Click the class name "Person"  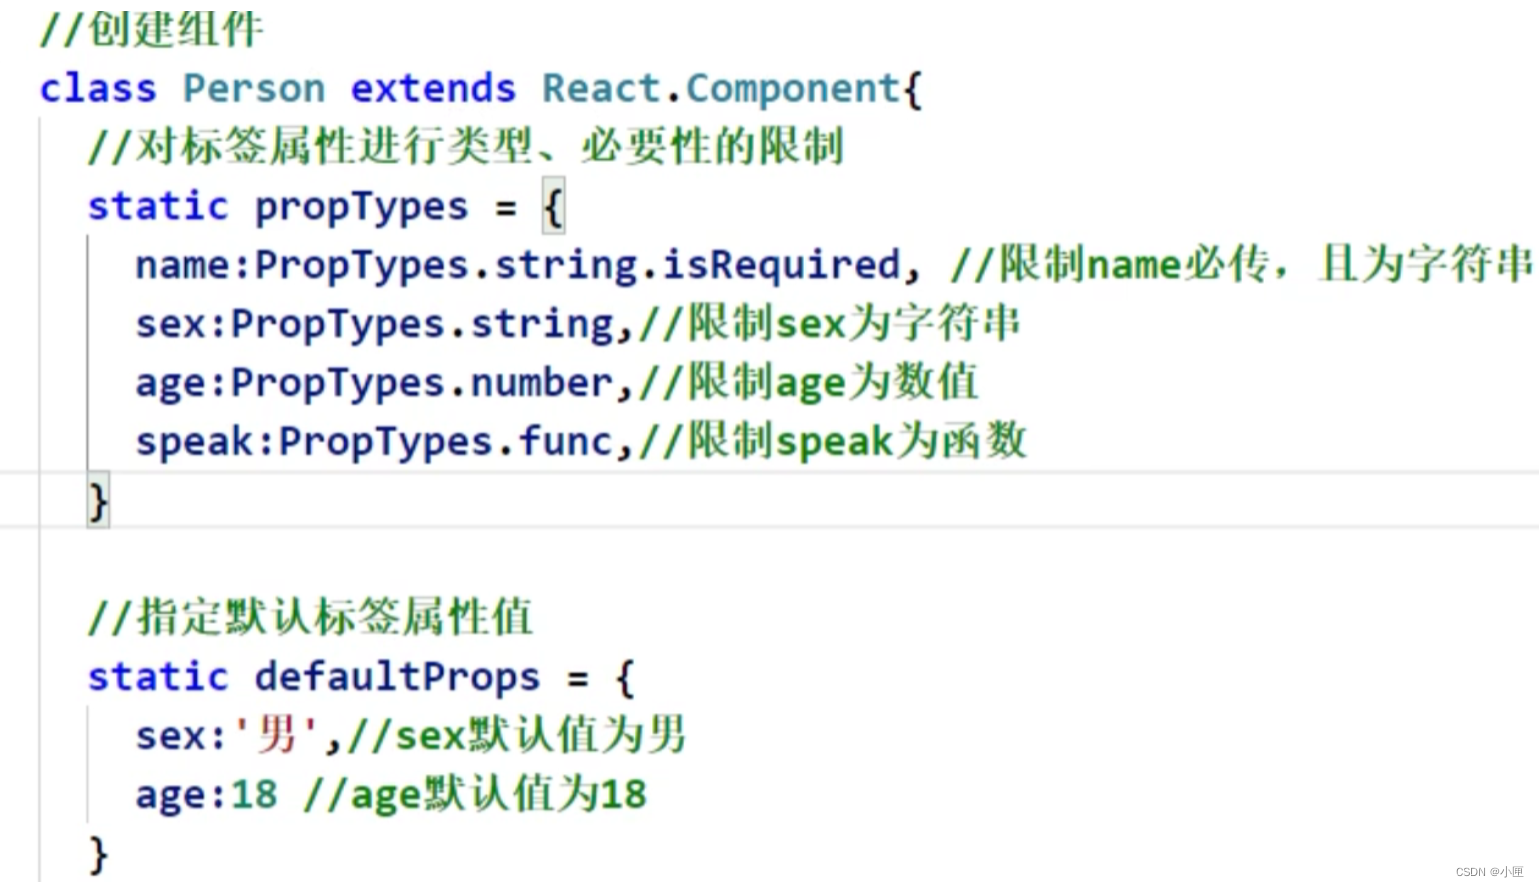[254, 89]
